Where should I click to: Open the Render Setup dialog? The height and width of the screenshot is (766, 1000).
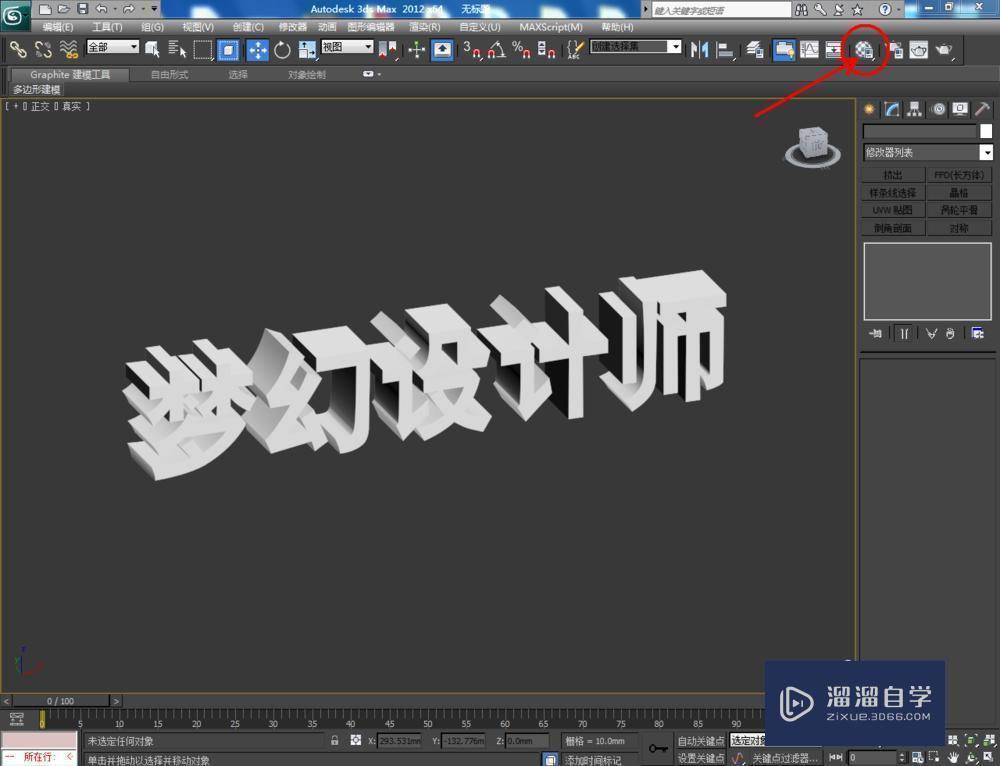coord(896,49)
